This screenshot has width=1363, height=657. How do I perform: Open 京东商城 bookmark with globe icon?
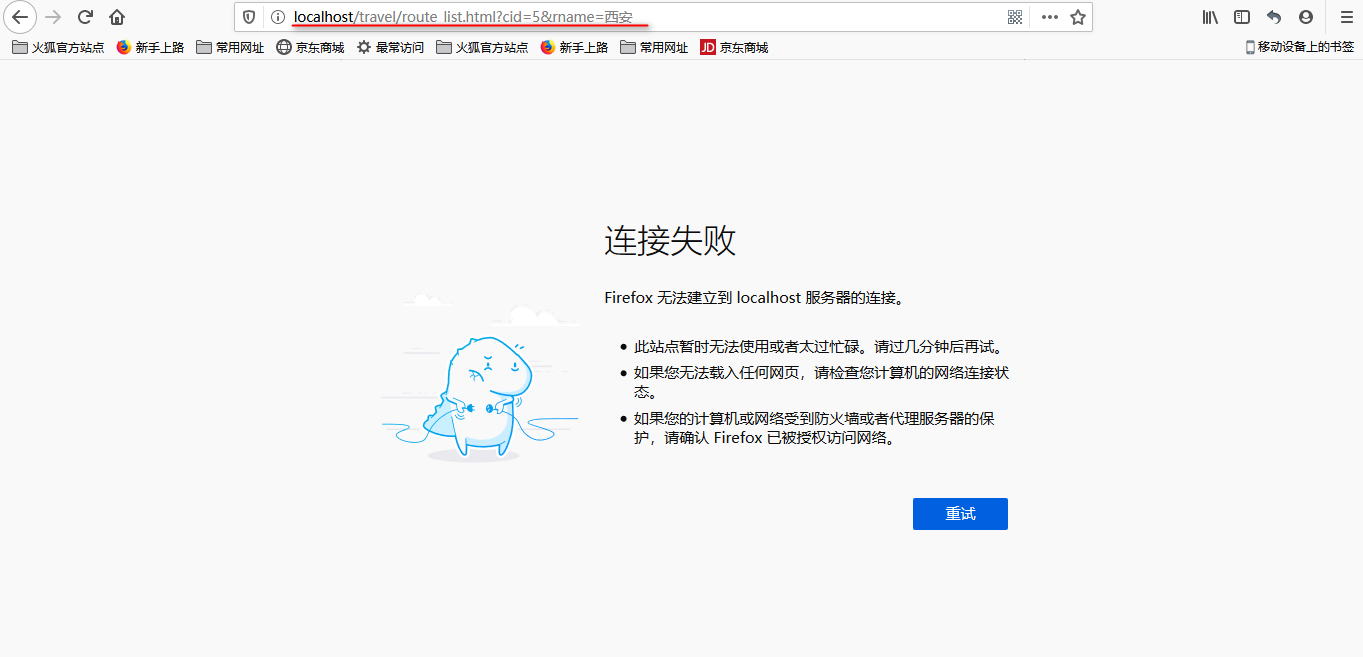pyautogui.click(x=310, y=47)
